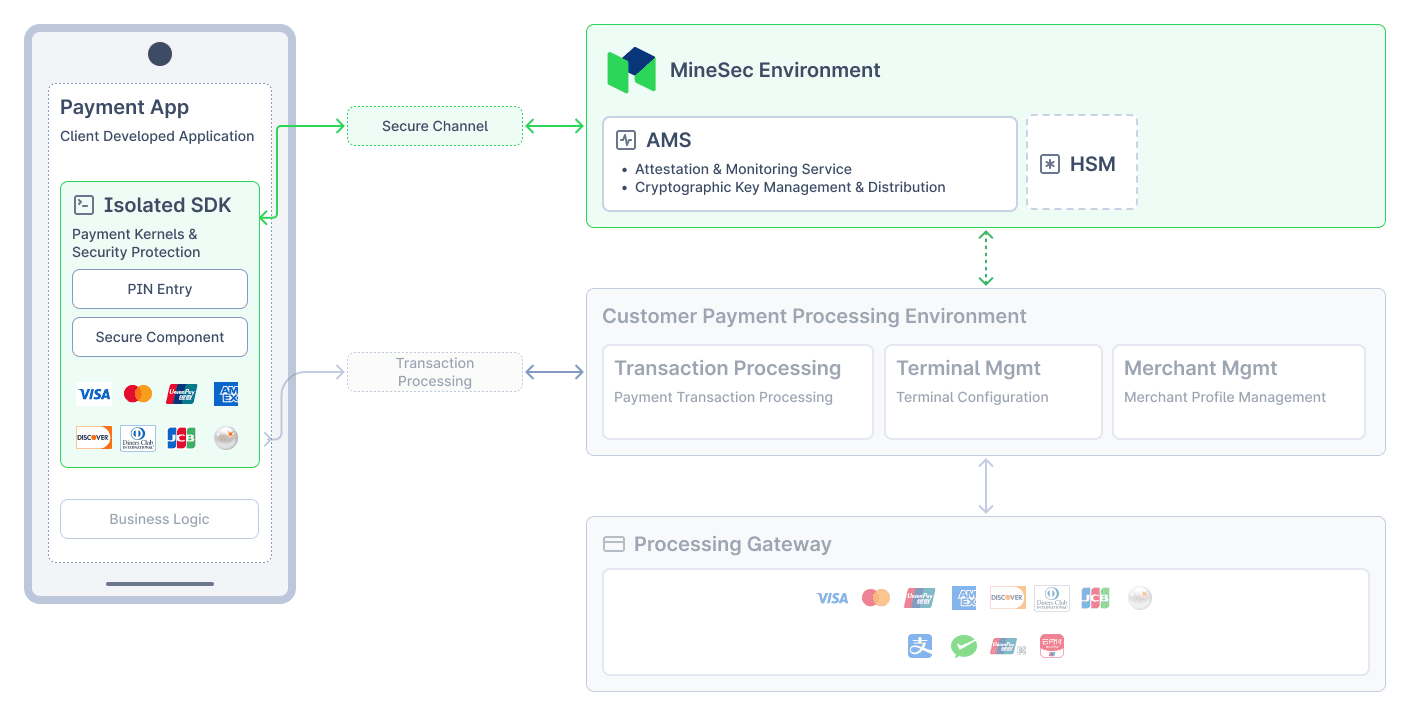1410x716 pixels.
Task: Click the dashed HSM box
Action: pos(1082,162)
